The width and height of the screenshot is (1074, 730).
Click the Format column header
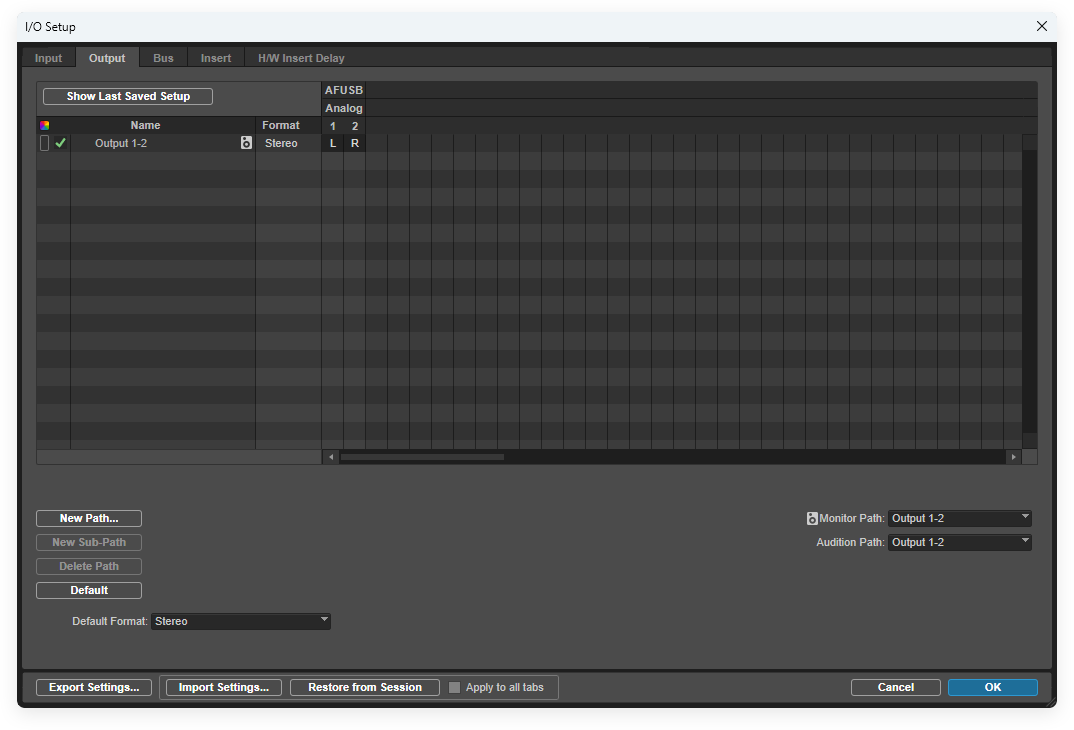coord(281,125)
